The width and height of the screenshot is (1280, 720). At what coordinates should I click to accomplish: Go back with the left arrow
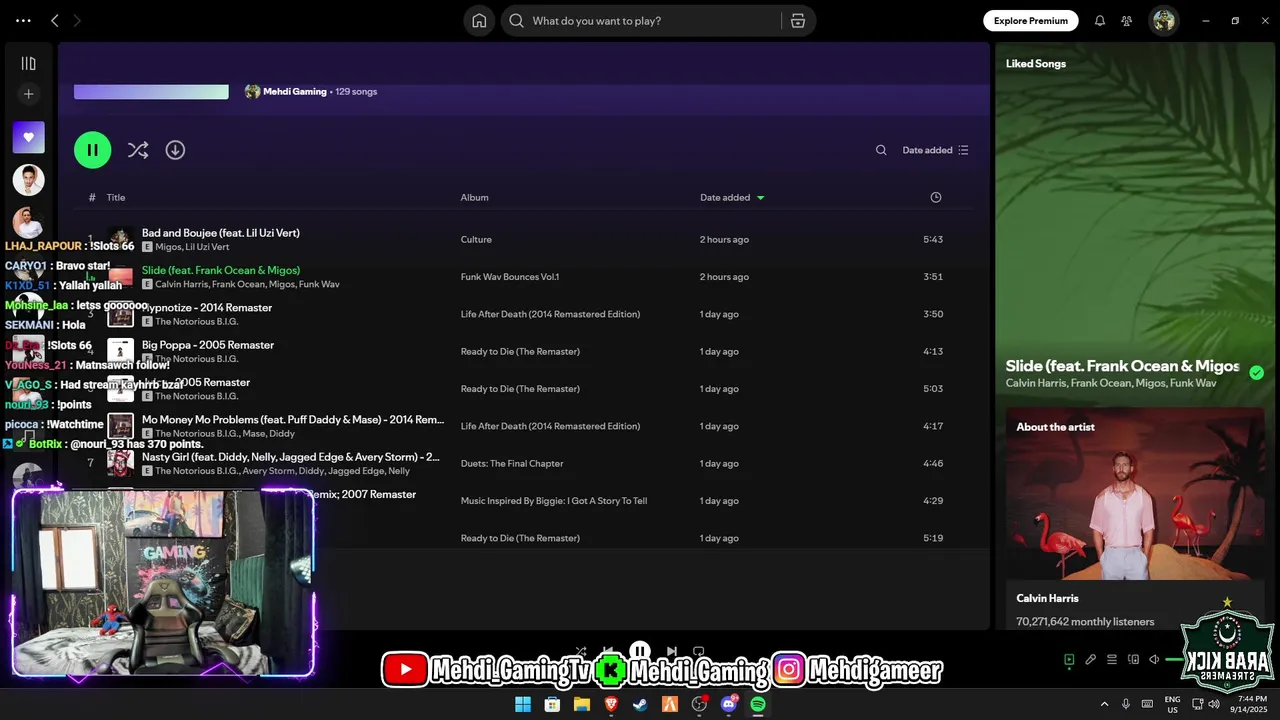[55, 20]
